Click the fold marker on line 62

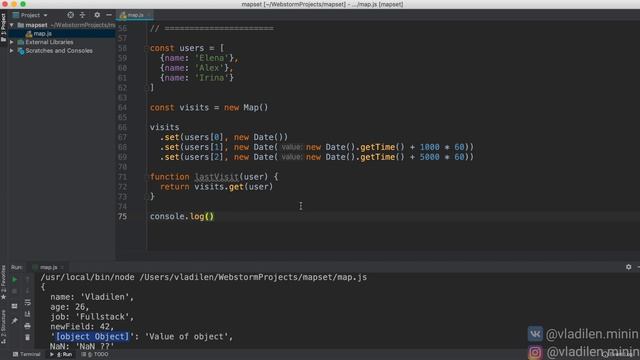[146, 88]
